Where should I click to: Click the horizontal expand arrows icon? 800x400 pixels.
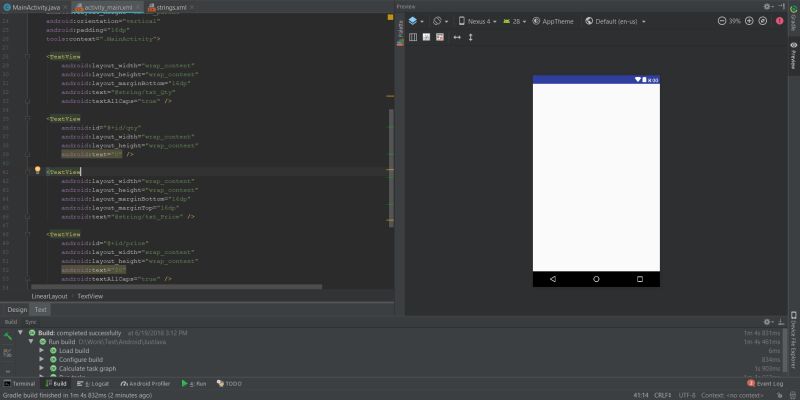point(457,37)
